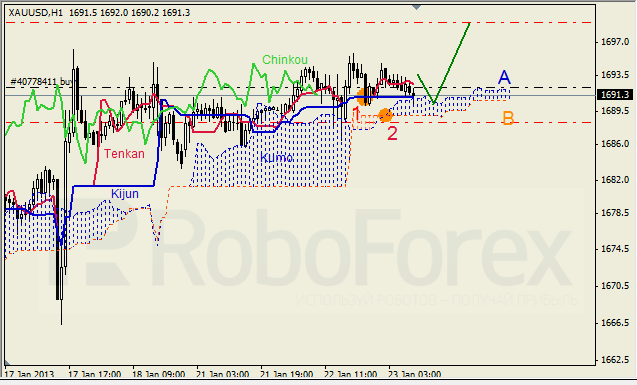Select the blue Kijun label
Image resolution: width=637 pixels, height=385 pixels.
tap(125, 193)
